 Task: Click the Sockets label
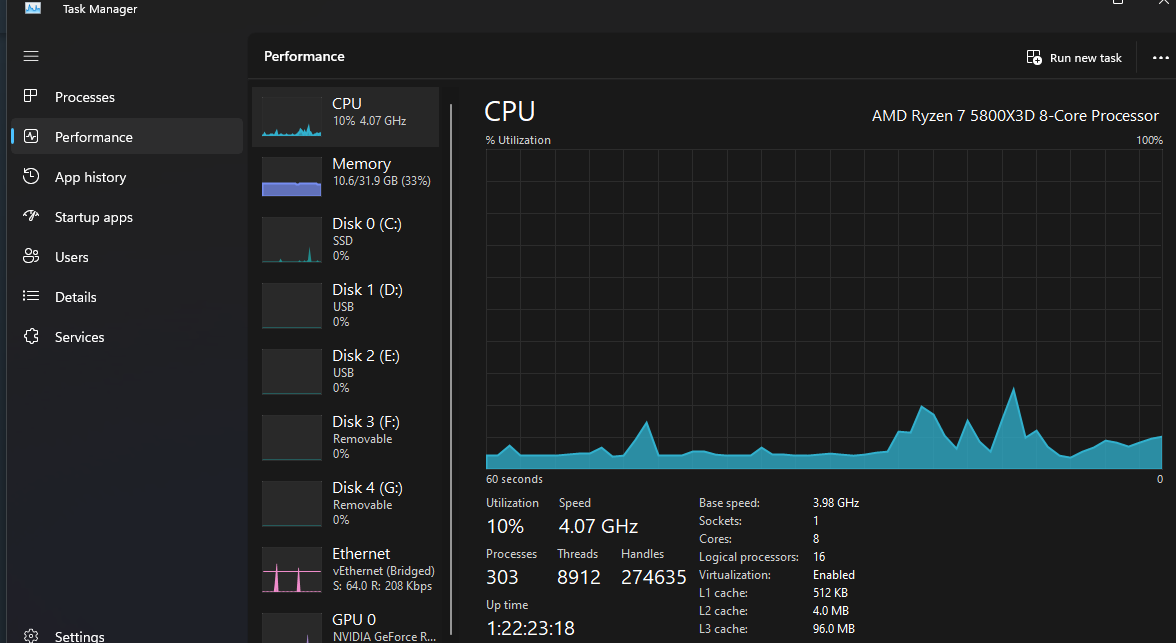[x=720, y=521]
